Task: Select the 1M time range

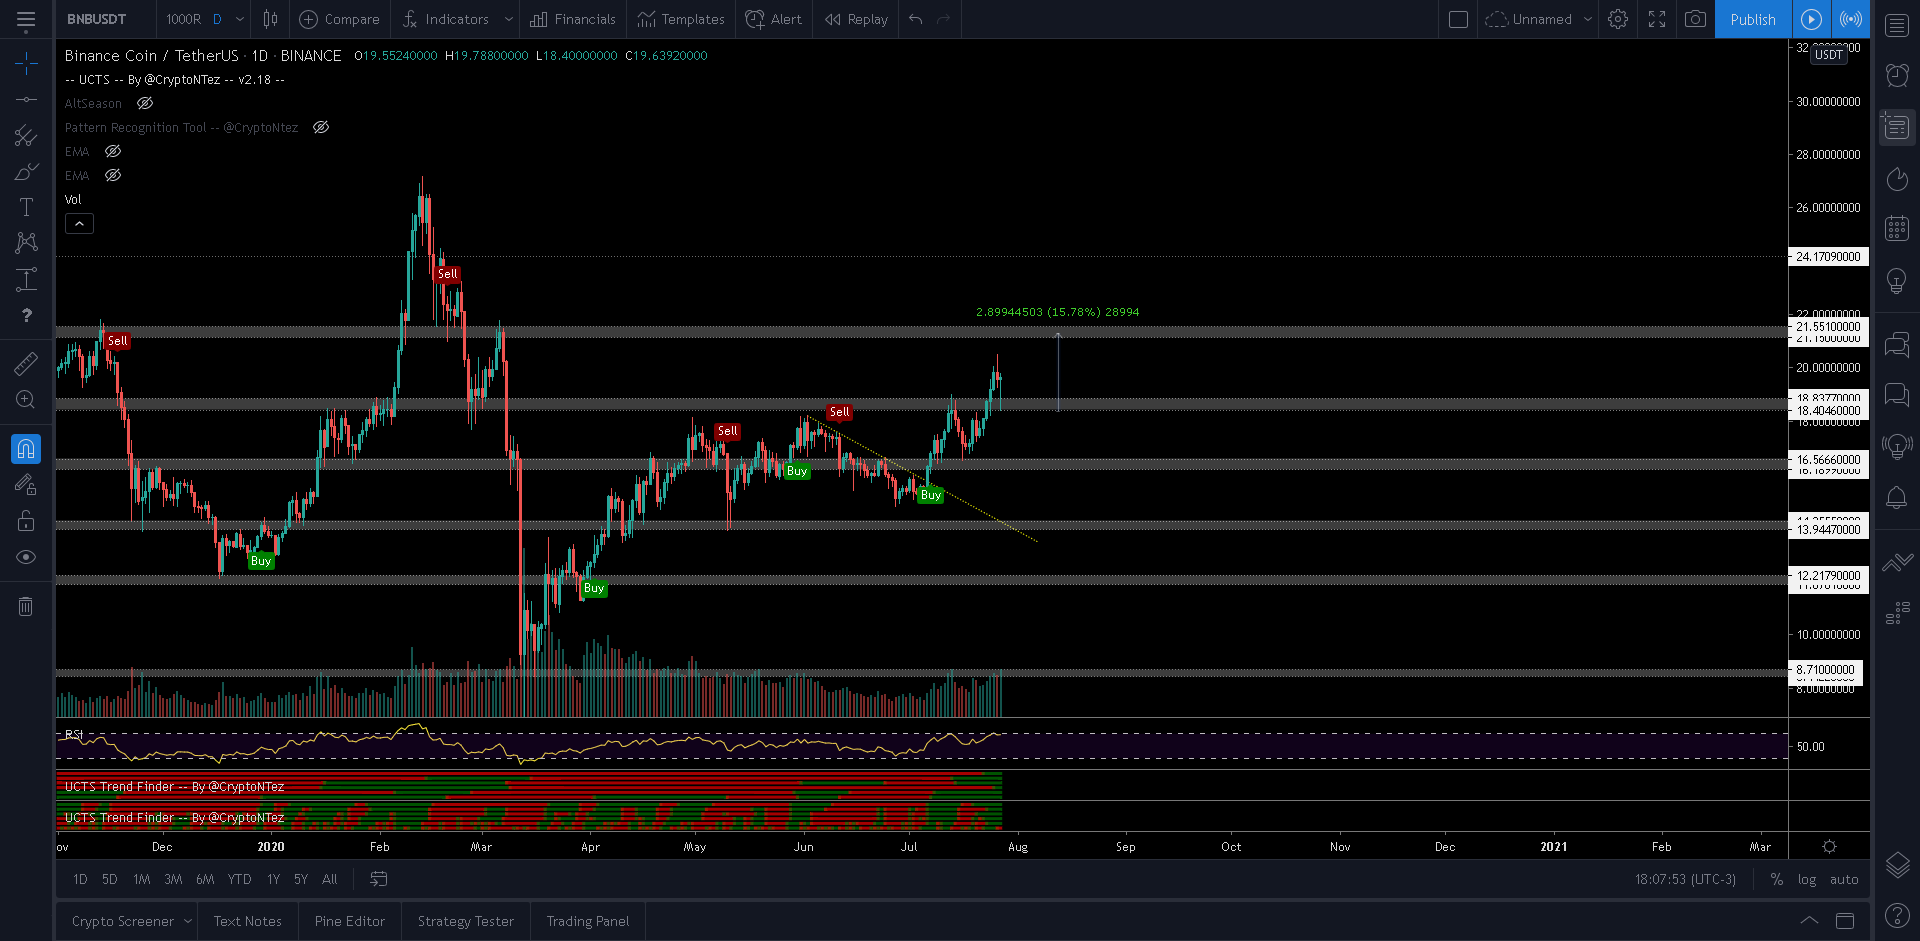Action: click(142, 879)
